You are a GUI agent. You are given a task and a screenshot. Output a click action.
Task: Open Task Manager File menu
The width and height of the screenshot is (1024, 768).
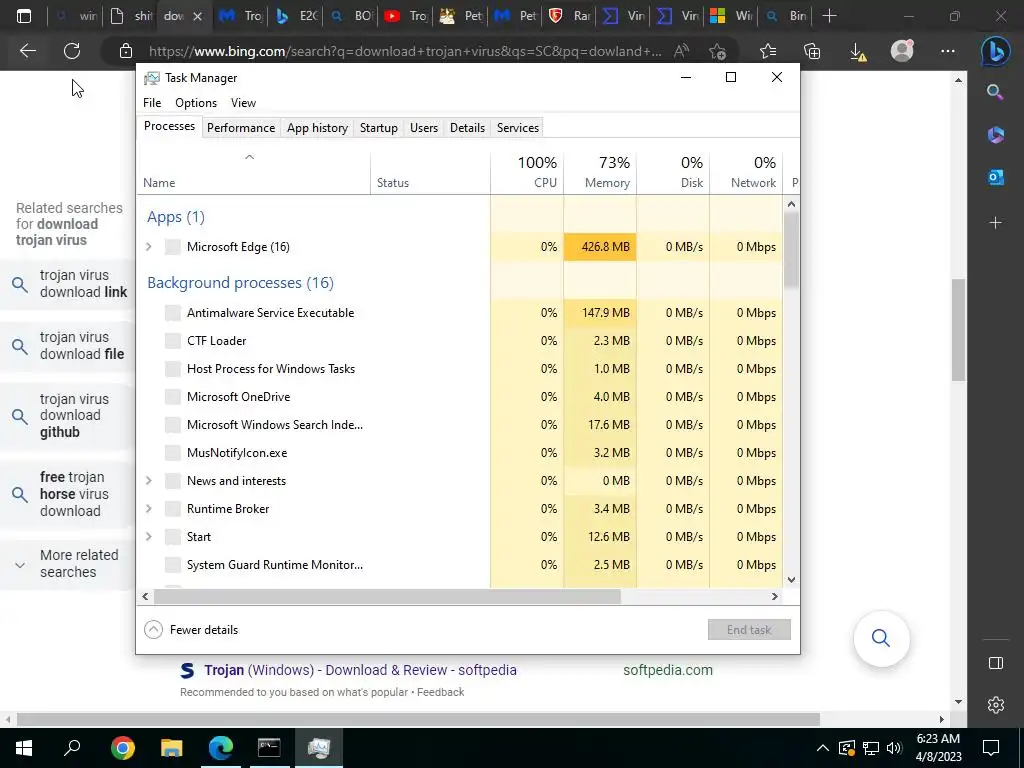click(152, 103)
